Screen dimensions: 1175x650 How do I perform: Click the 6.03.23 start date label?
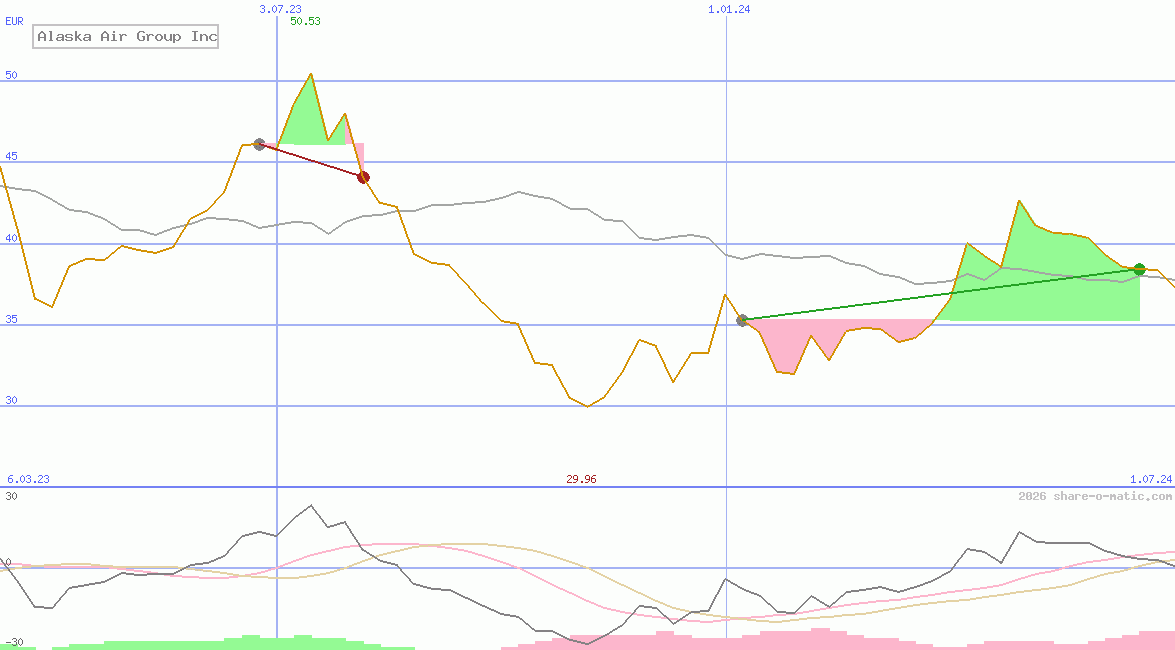28,479
